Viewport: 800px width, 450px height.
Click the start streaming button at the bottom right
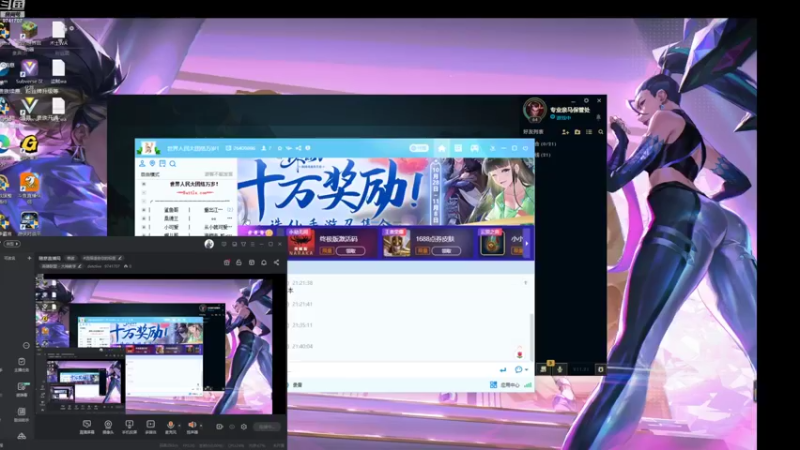point(267,427)
